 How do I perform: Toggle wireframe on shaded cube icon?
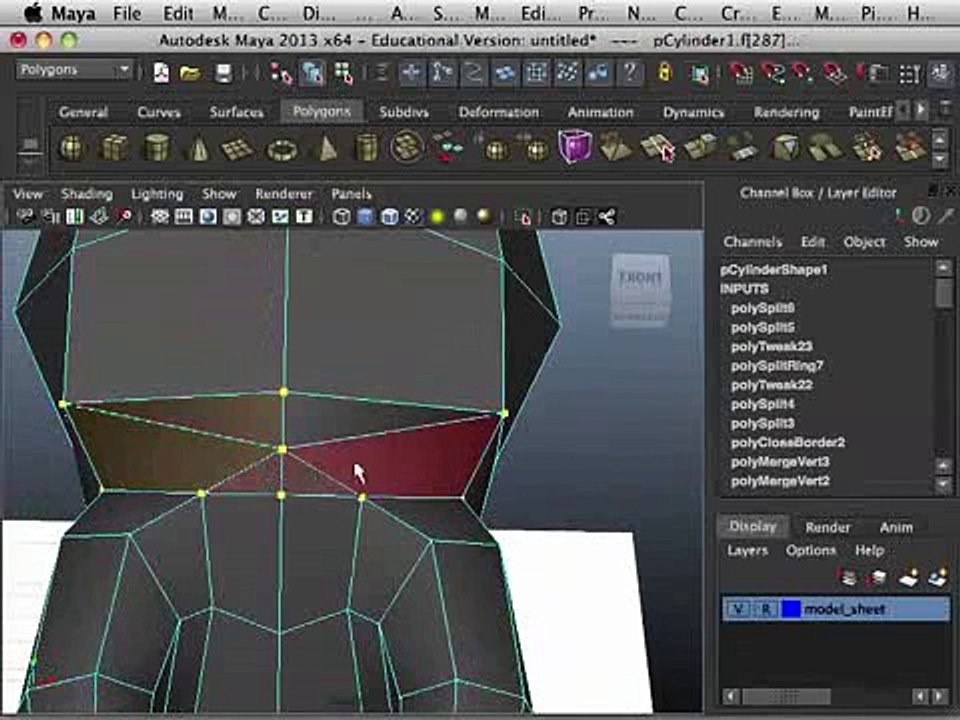pos(389,217)
